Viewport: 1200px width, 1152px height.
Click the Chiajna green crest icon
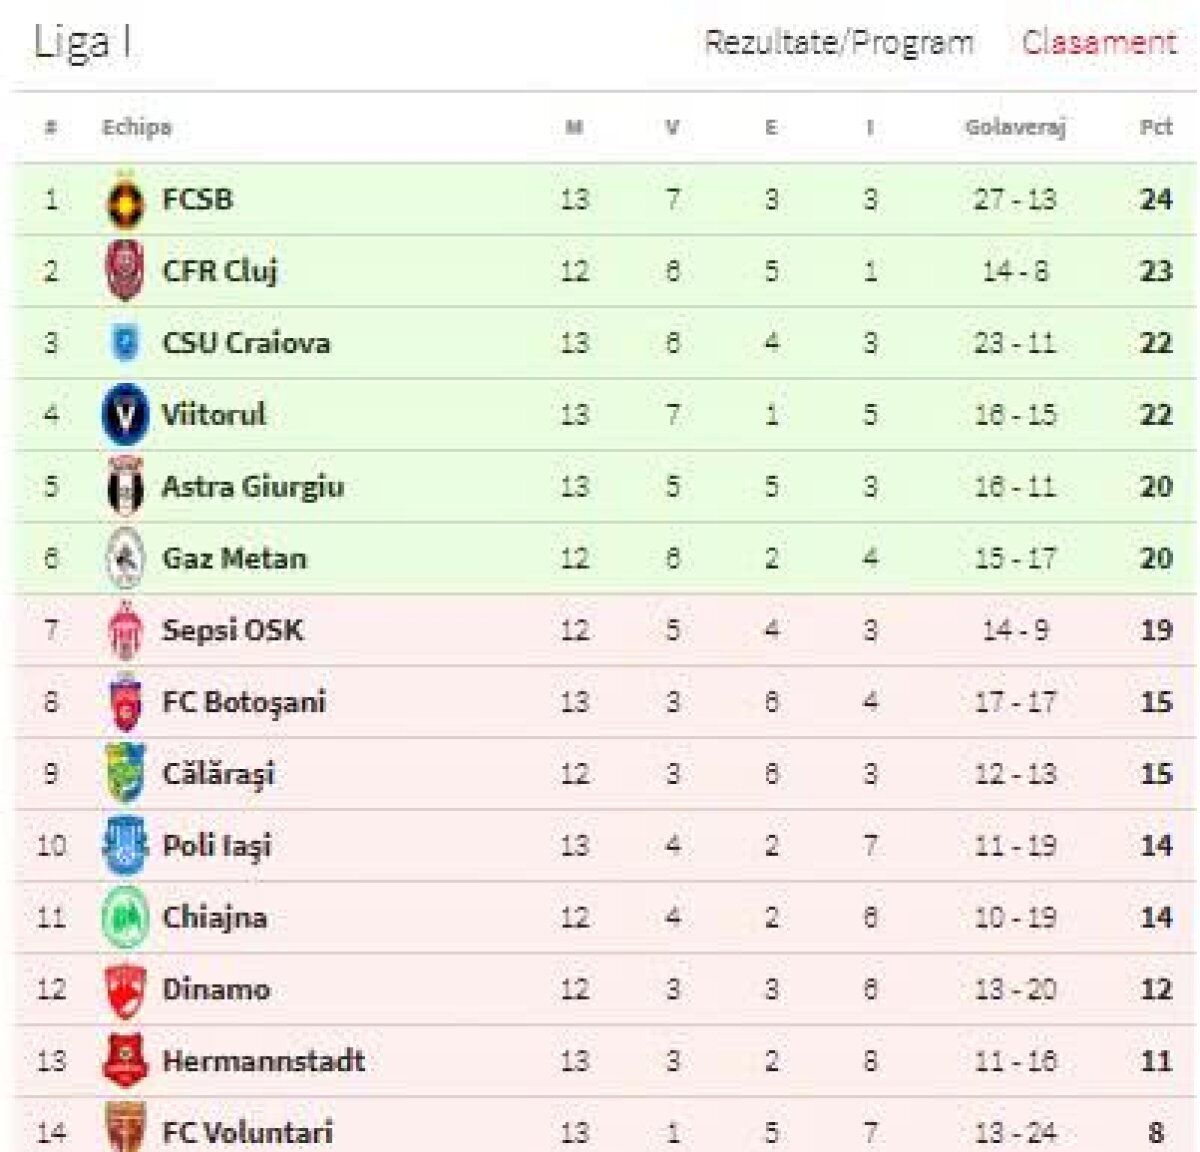point(125,918)
